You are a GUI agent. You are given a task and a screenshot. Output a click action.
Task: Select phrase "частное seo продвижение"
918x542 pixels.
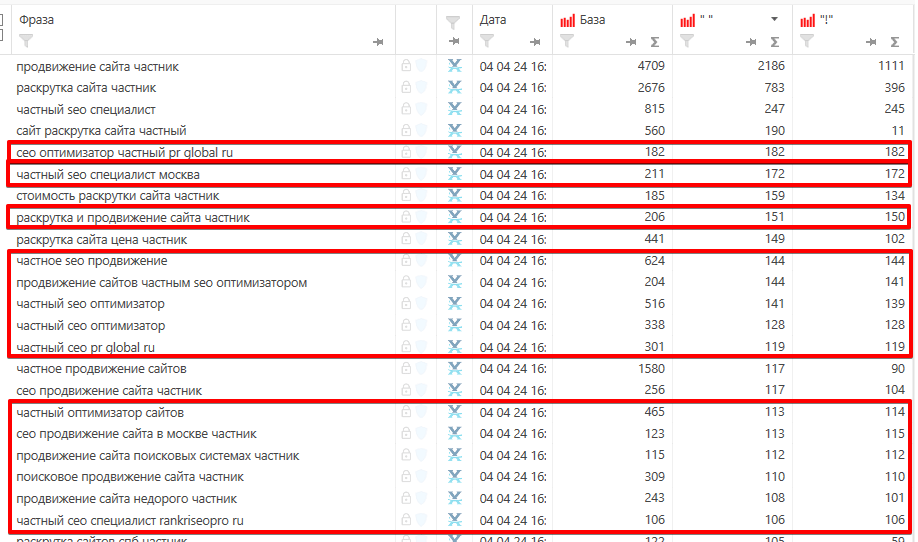(92, 260)
